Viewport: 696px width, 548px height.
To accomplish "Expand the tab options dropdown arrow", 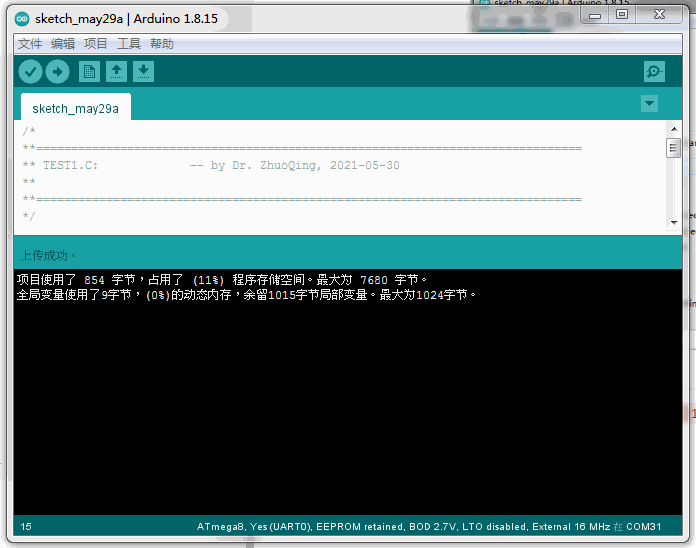I will coord(649,103).
